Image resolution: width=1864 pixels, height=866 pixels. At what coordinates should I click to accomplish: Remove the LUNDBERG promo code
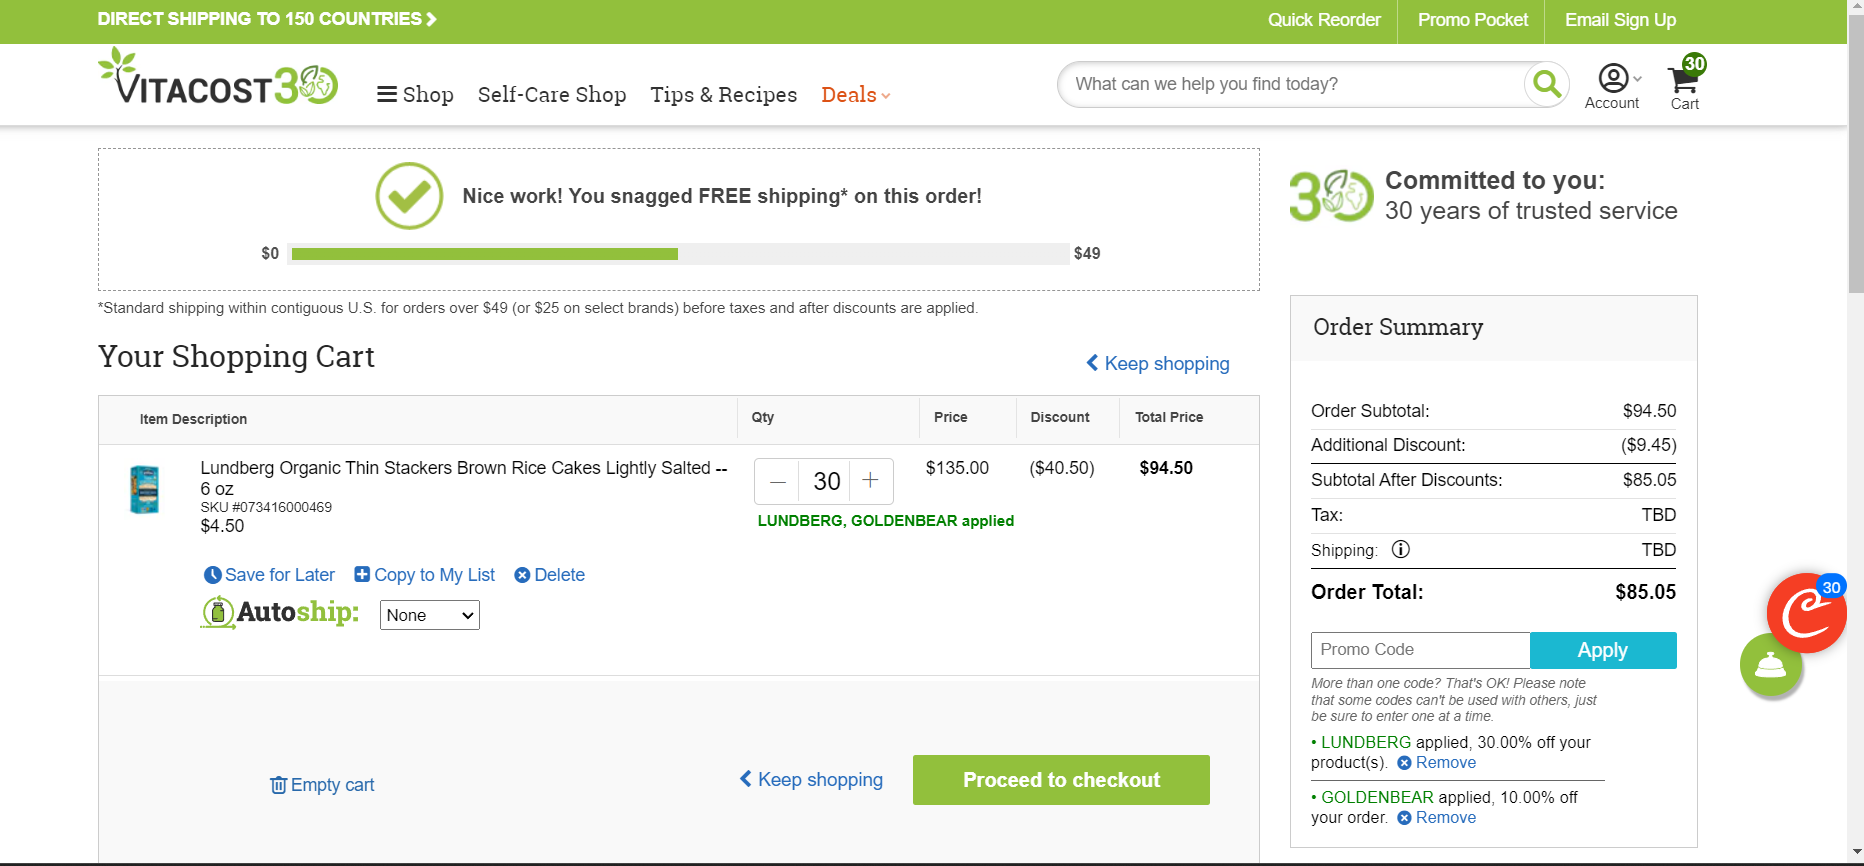pyautogui.click(x=1437, y=763)
